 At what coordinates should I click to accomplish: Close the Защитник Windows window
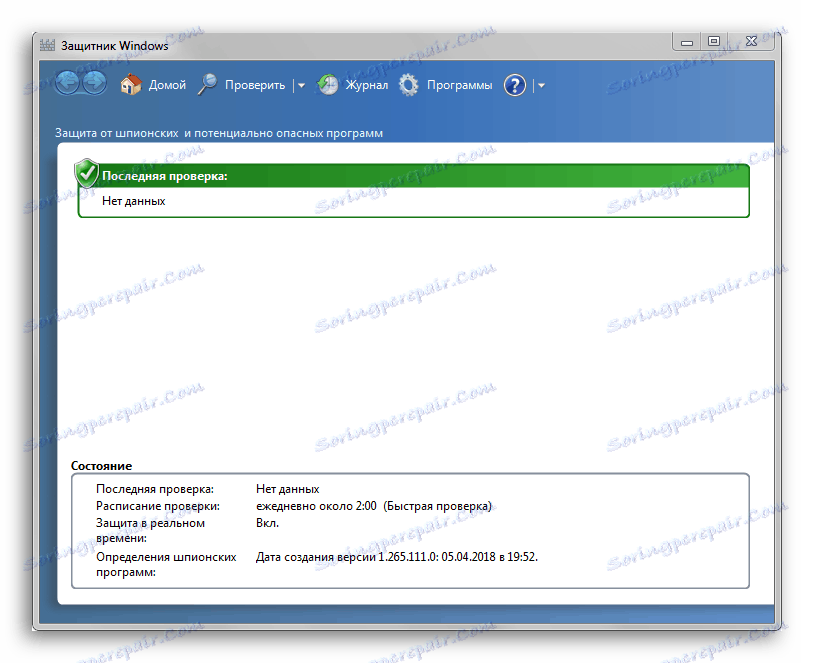click(x=751, y=42)
